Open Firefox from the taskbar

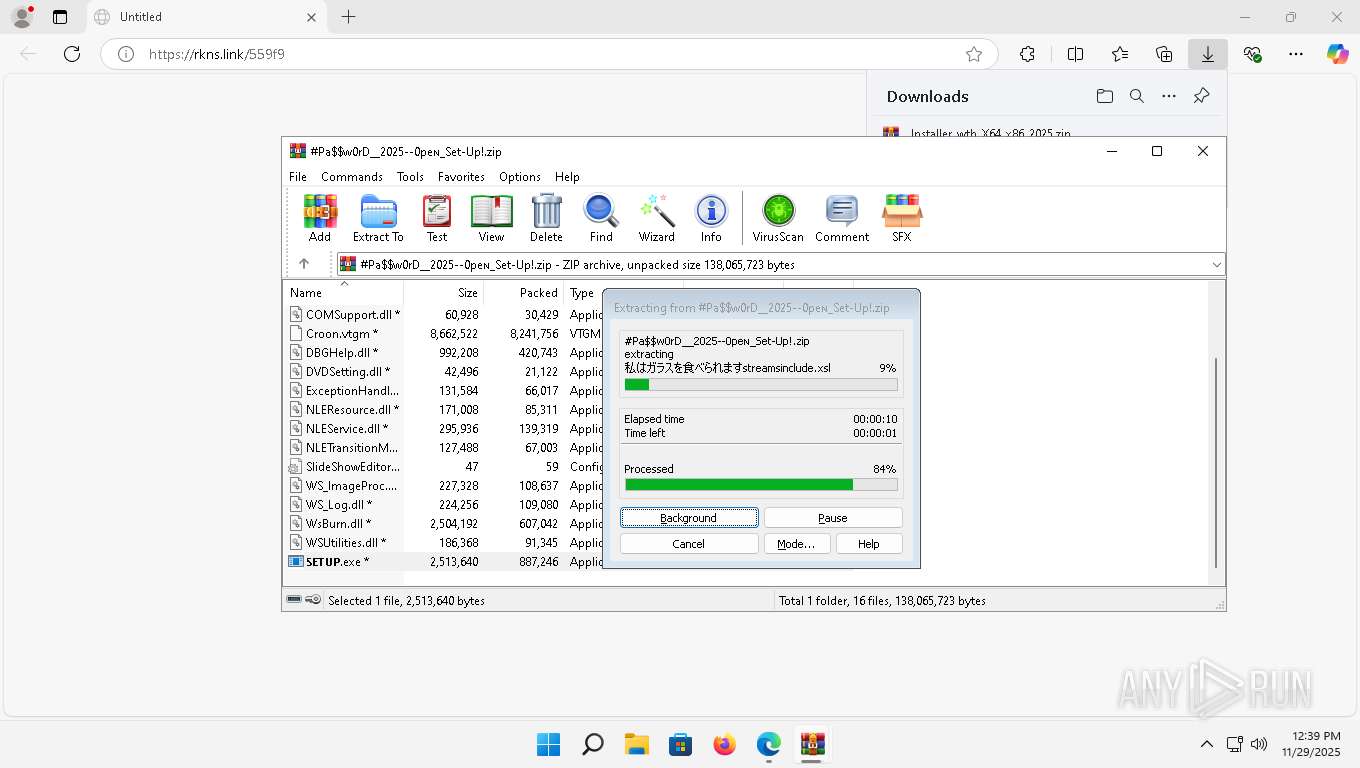click(724, 745)
